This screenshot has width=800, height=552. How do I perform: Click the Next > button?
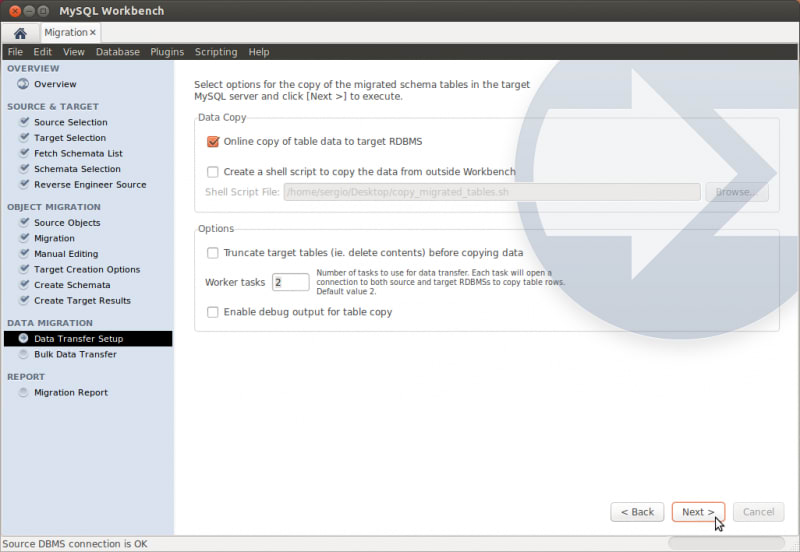pos(698,512)
